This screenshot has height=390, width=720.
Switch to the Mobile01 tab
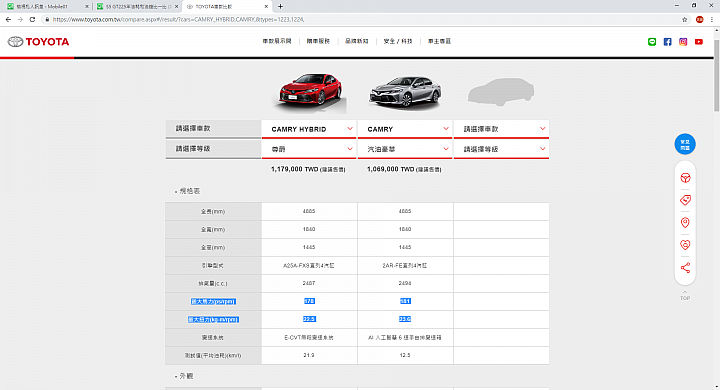(x=47, y=6)
